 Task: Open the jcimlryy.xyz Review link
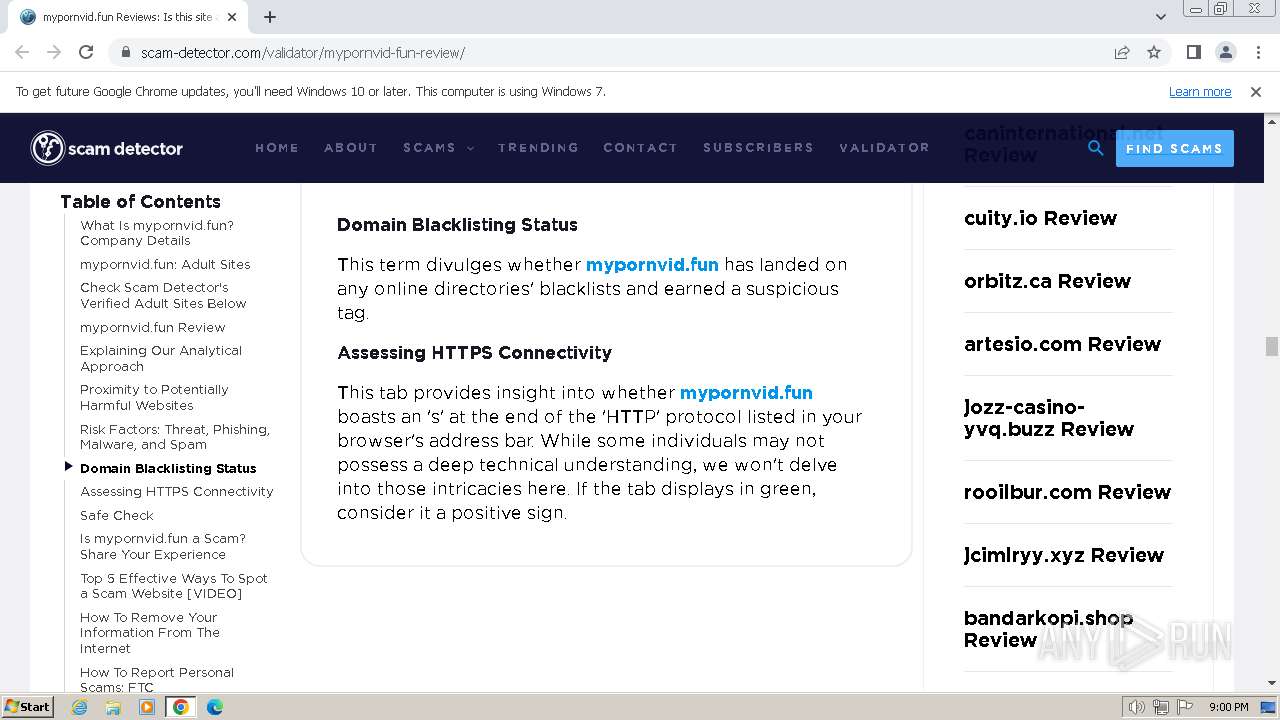1064,555
